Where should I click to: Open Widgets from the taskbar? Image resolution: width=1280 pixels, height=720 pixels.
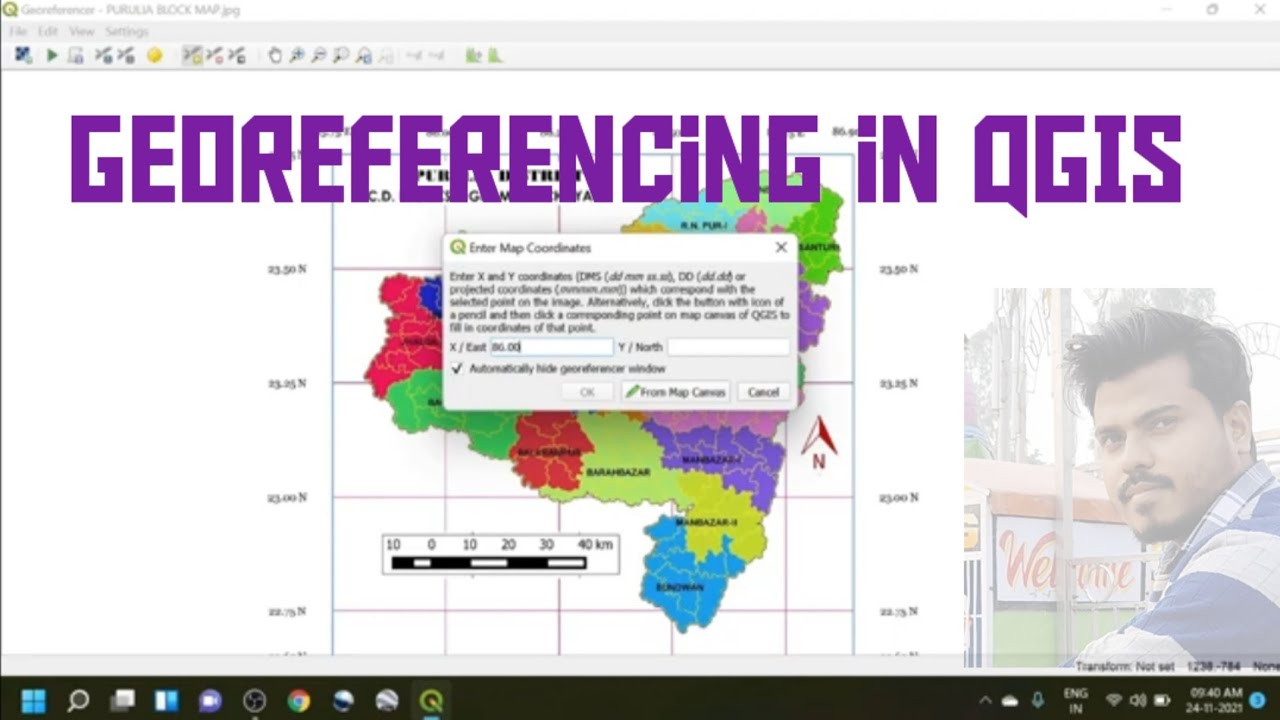tap(166, 700)
